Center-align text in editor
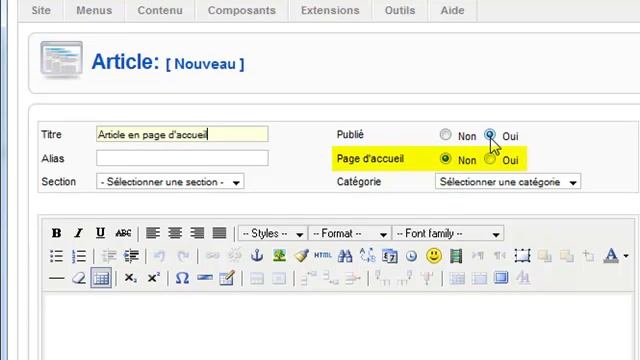640x360 pixels. (175, 233)
